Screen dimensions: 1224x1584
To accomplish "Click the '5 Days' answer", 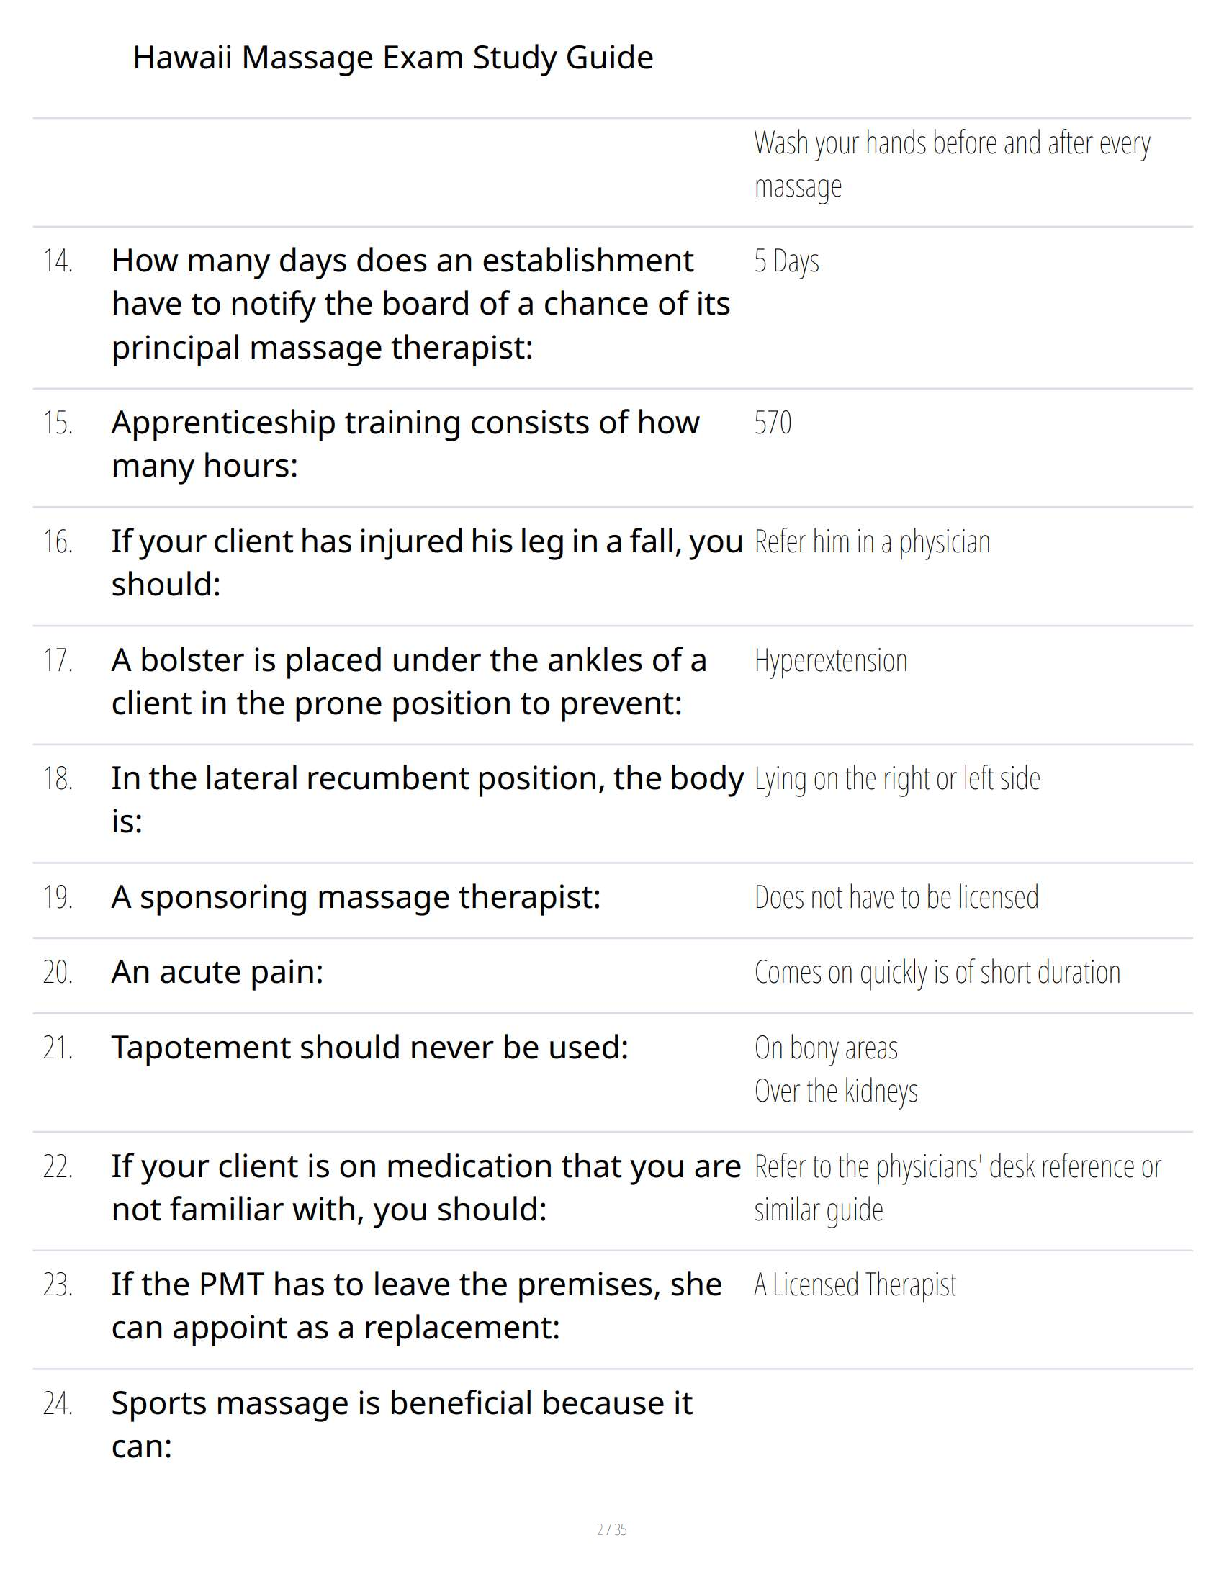I will click(x=786, y=261).
